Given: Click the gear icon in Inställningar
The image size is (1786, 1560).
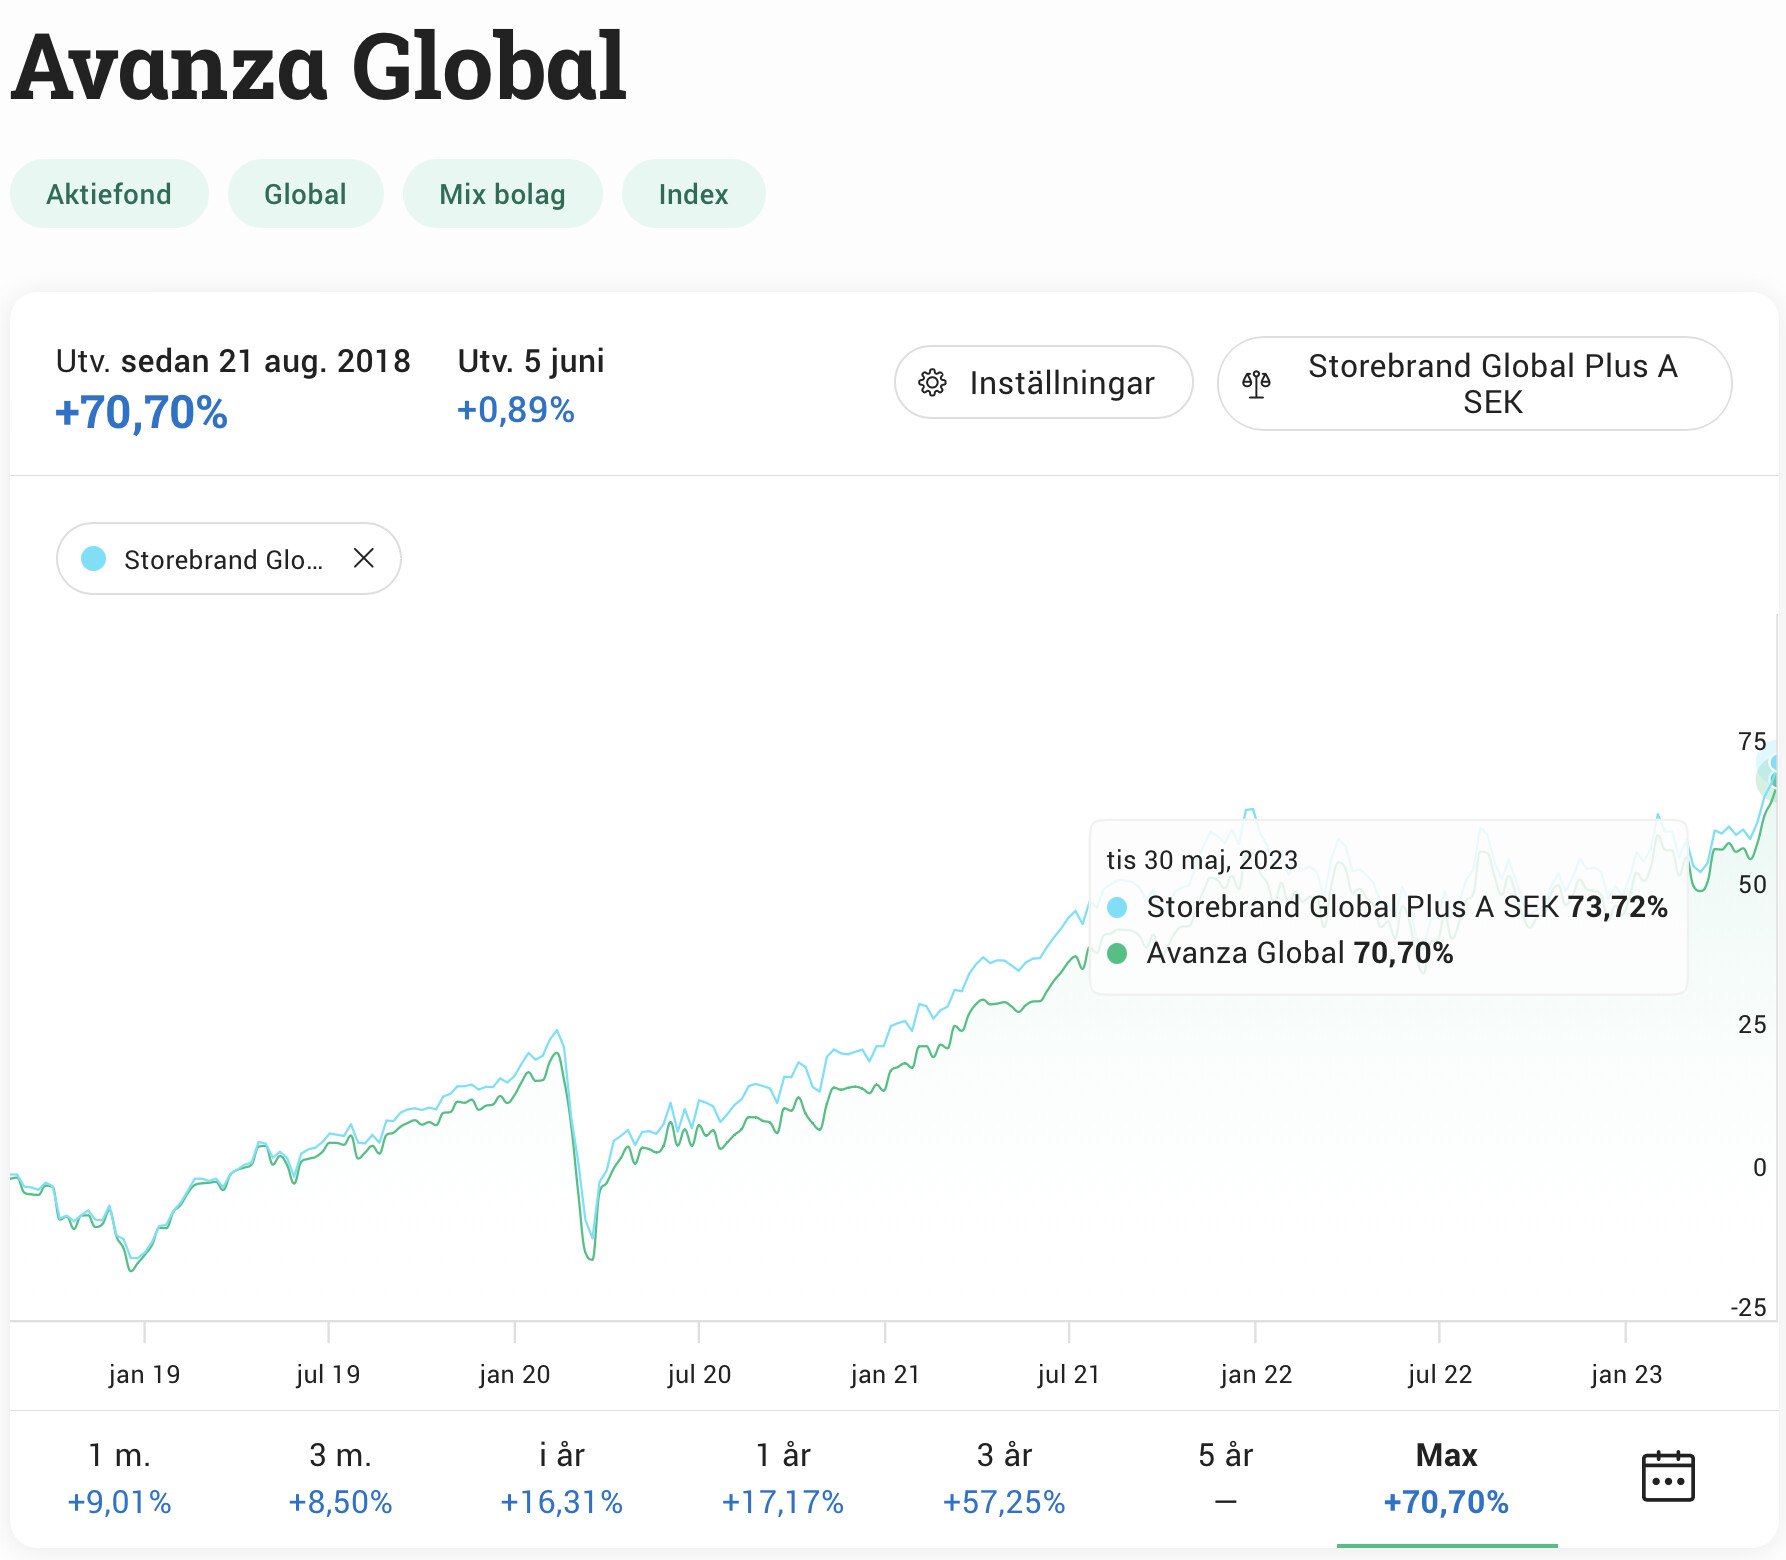Looking at the screenshot, I should (x=932, y=383).
